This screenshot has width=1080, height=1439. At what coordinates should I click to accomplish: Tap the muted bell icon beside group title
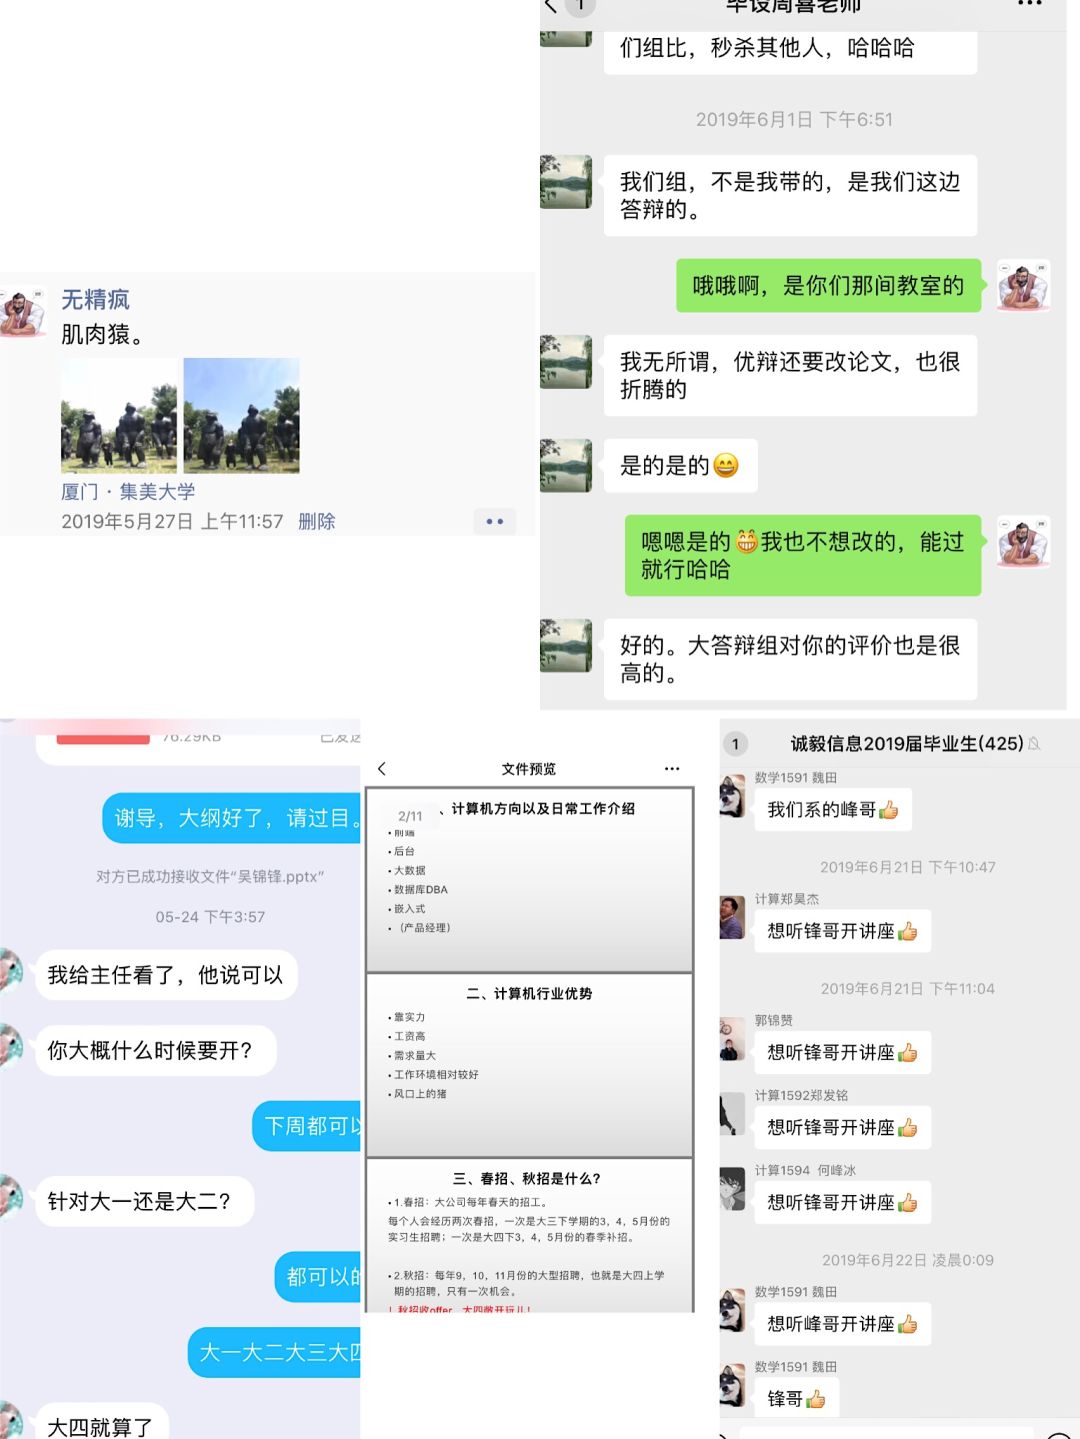tap(1034, 744)
